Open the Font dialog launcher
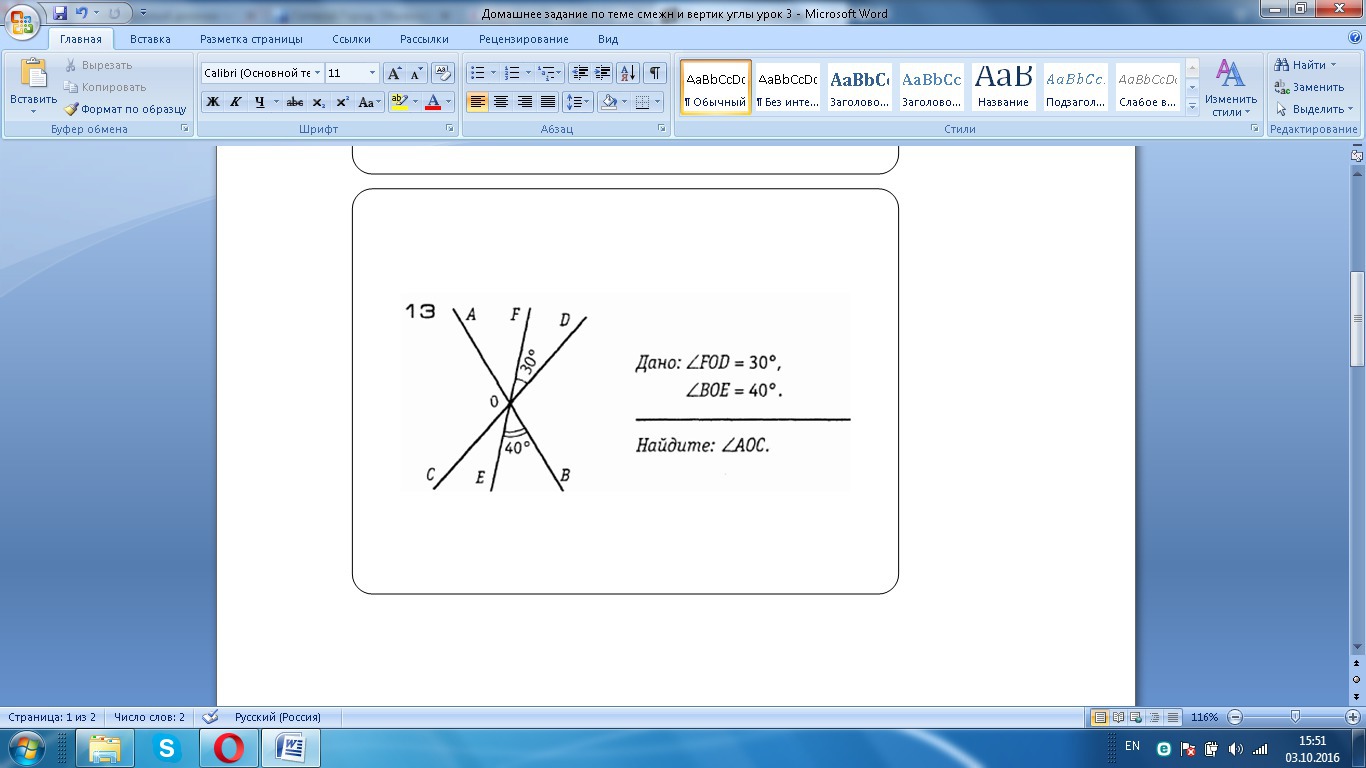Screen dimensions: 1366x768 point(449,129)
